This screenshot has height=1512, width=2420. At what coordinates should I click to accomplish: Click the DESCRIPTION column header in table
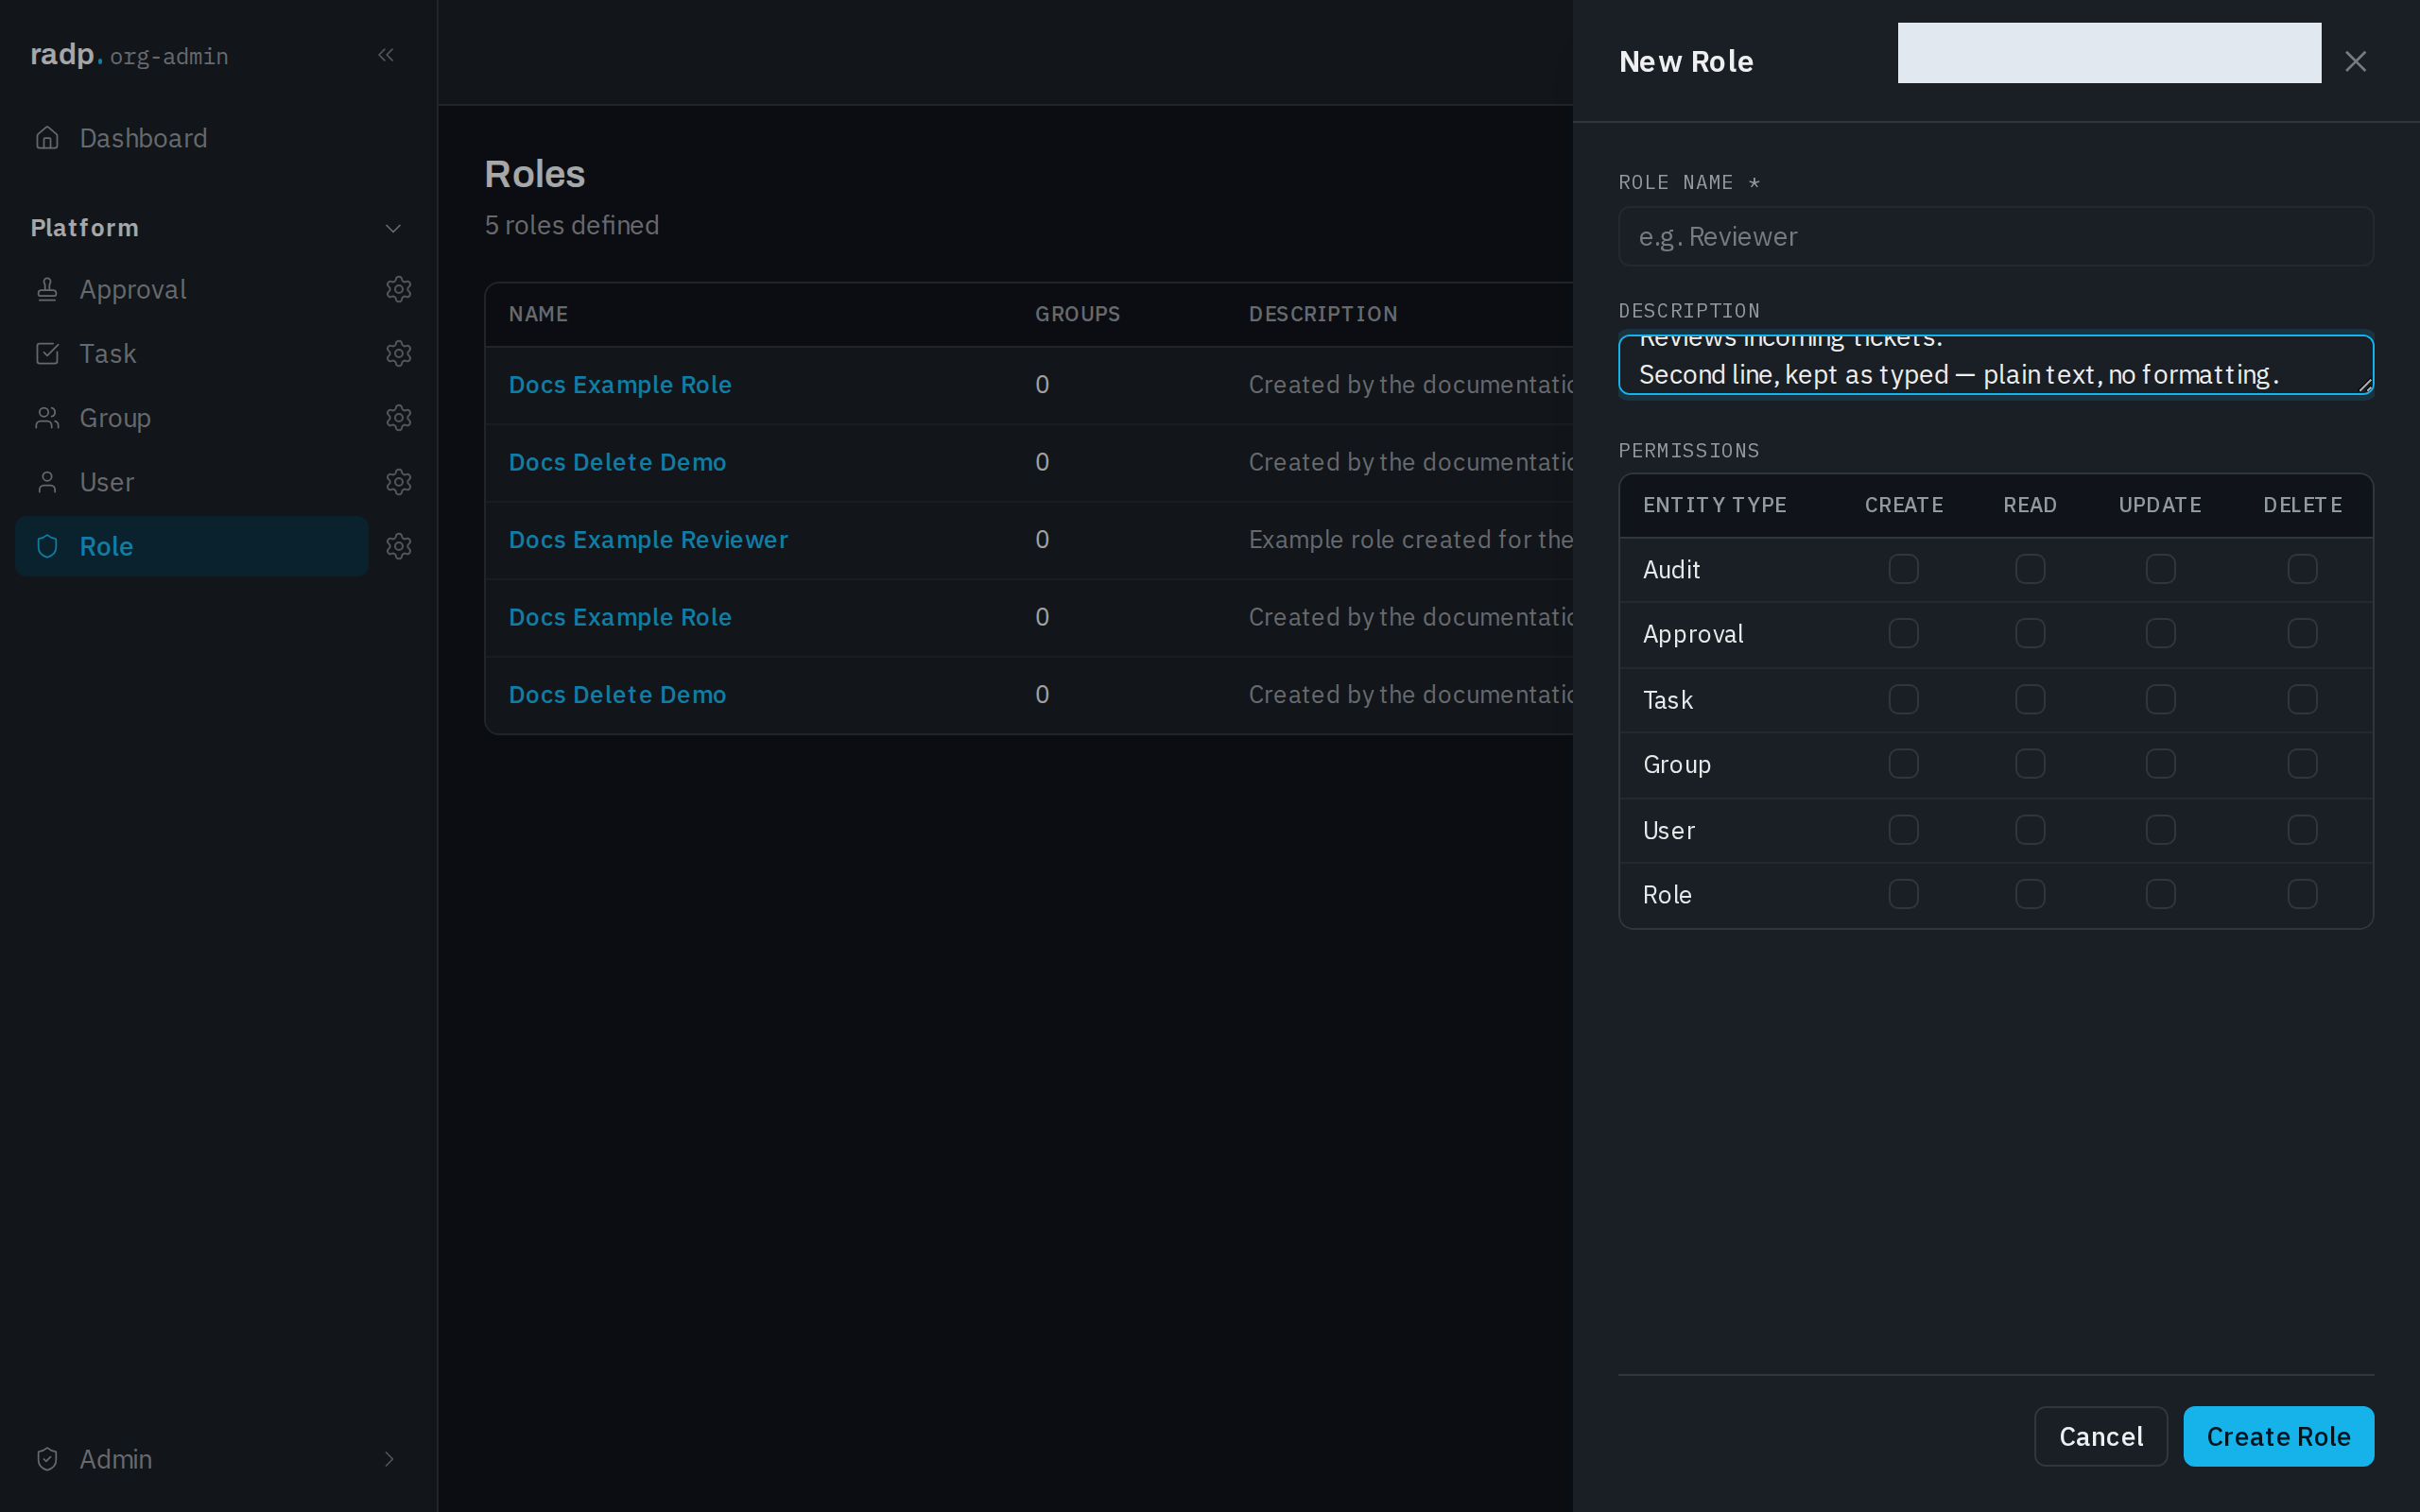click(1322, 314)
